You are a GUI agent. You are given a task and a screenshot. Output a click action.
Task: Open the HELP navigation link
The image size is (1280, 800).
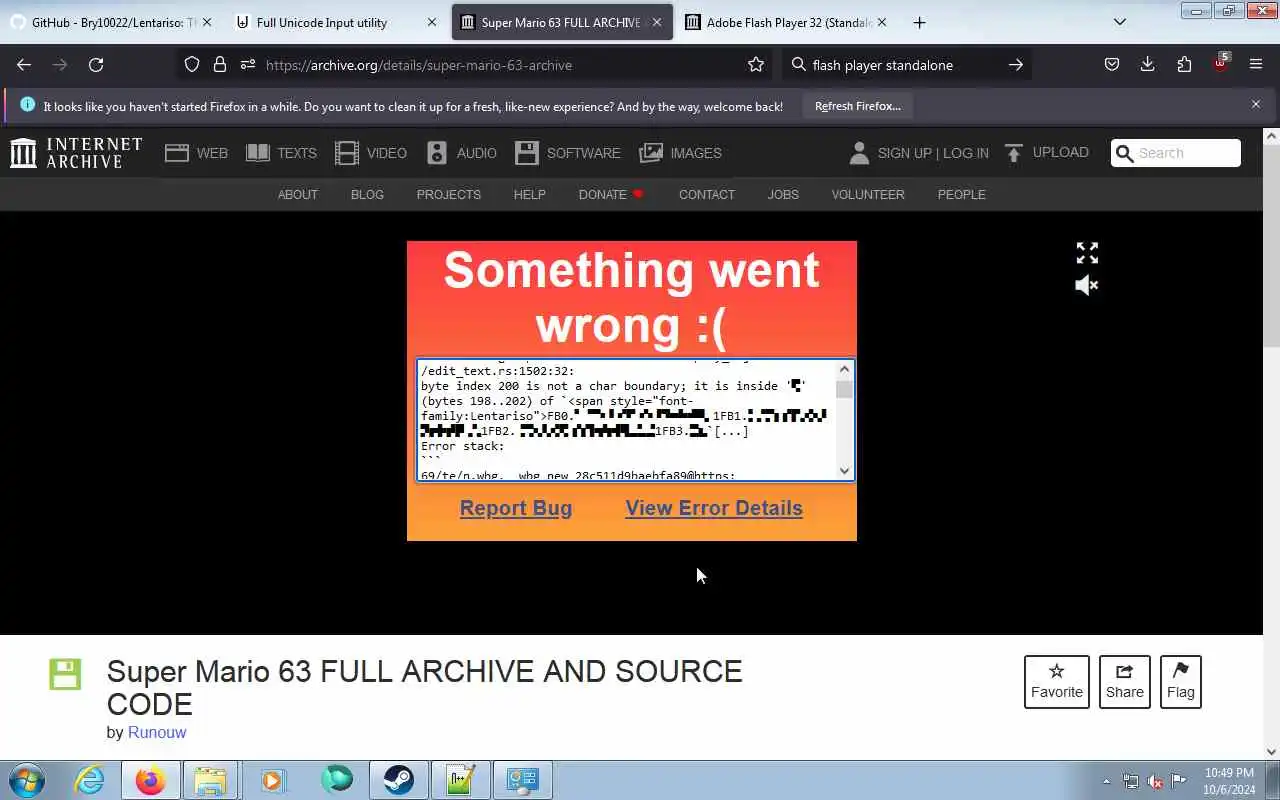click(530, 195)
